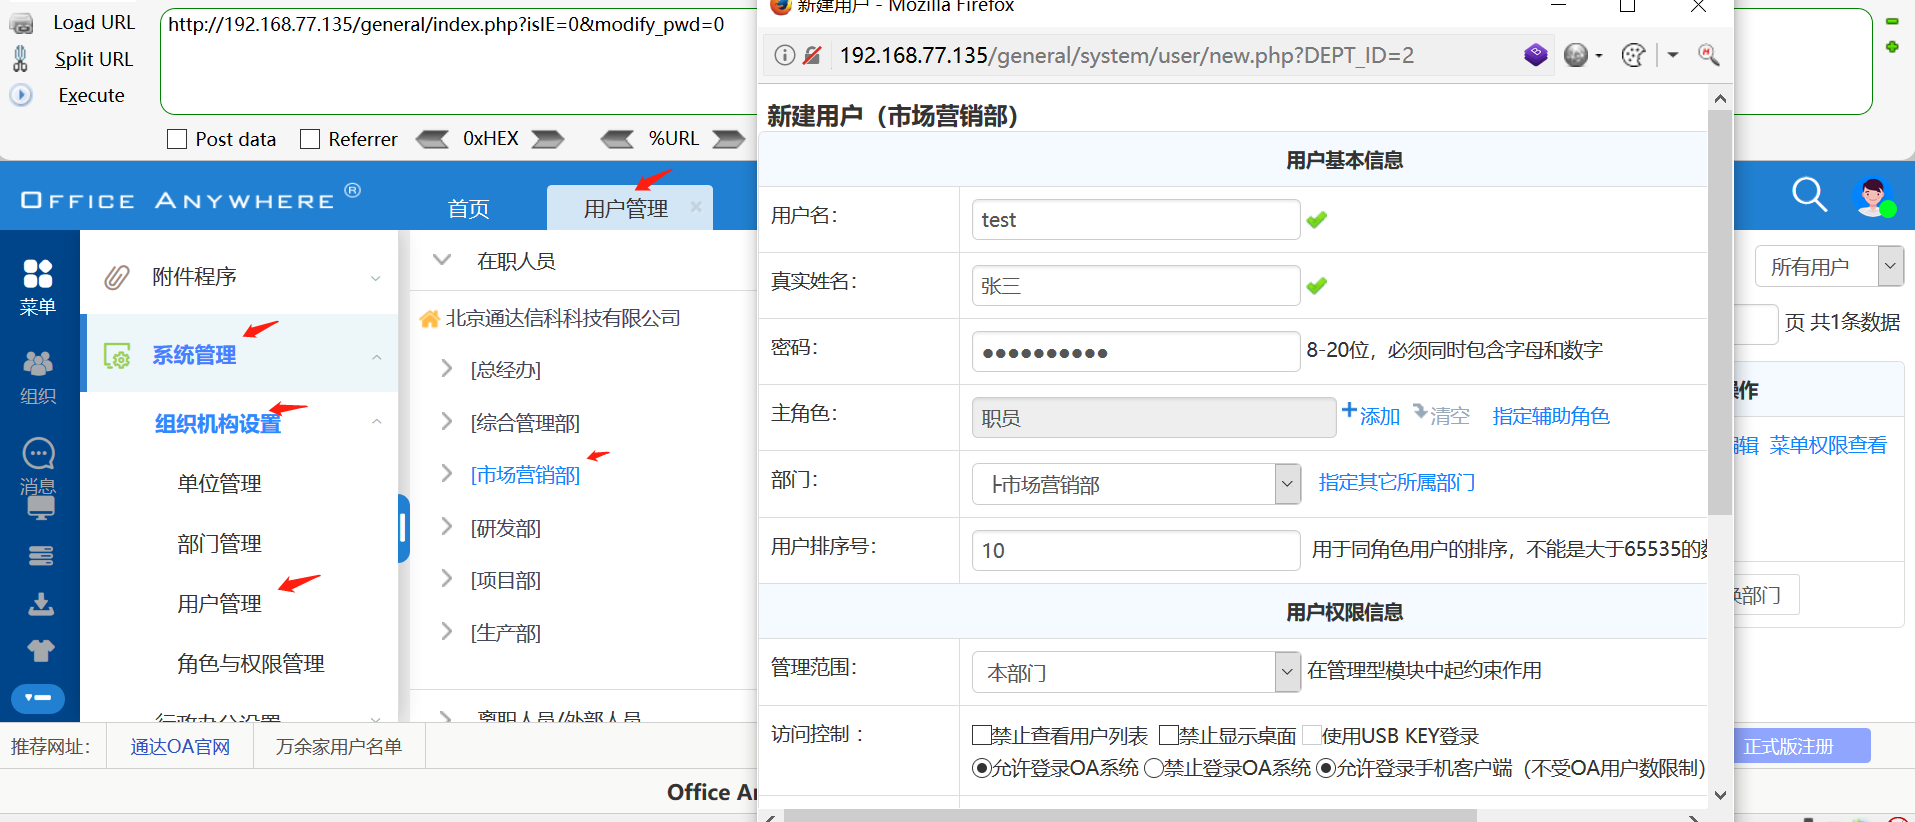Image resolution: width=1915 pixels, height=822 pixels.
Task: Select 允许登录手机客户端 radio button
Action: 1326,768
